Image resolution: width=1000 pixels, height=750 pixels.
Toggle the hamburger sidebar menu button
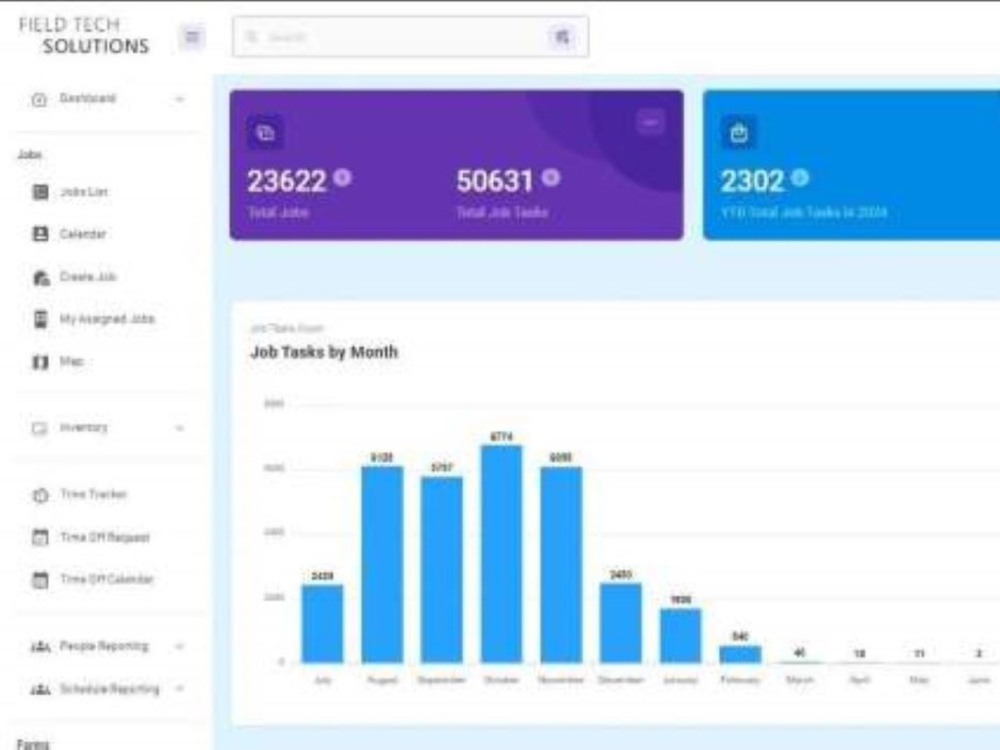[192, 37]
